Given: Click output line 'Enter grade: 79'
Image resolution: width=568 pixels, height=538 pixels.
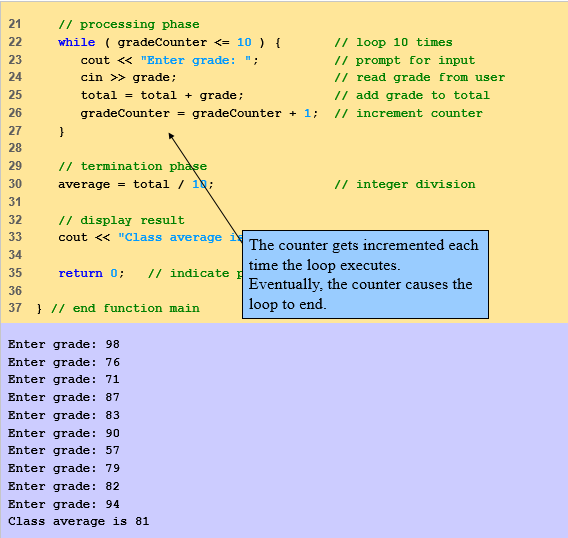Looking at the screenshot, I should tap(64, 468).
